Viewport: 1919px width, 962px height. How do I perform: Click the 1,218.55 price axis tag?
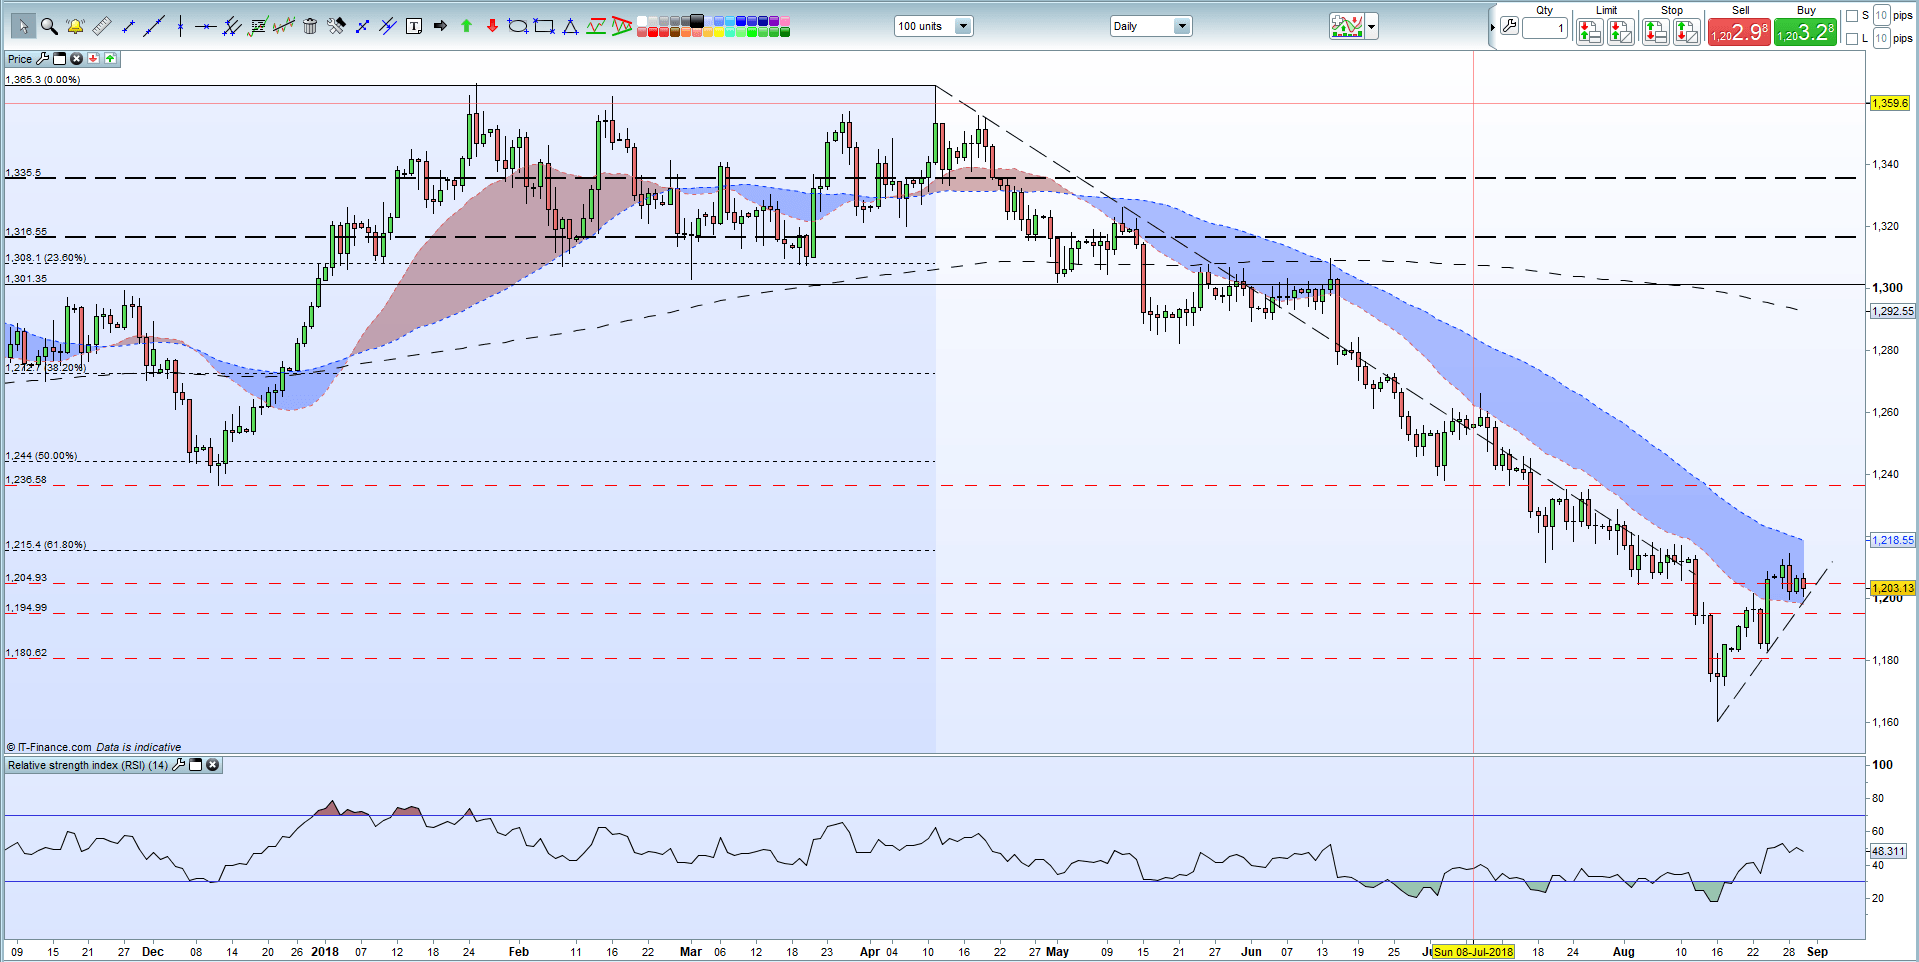pos(1892,540)
